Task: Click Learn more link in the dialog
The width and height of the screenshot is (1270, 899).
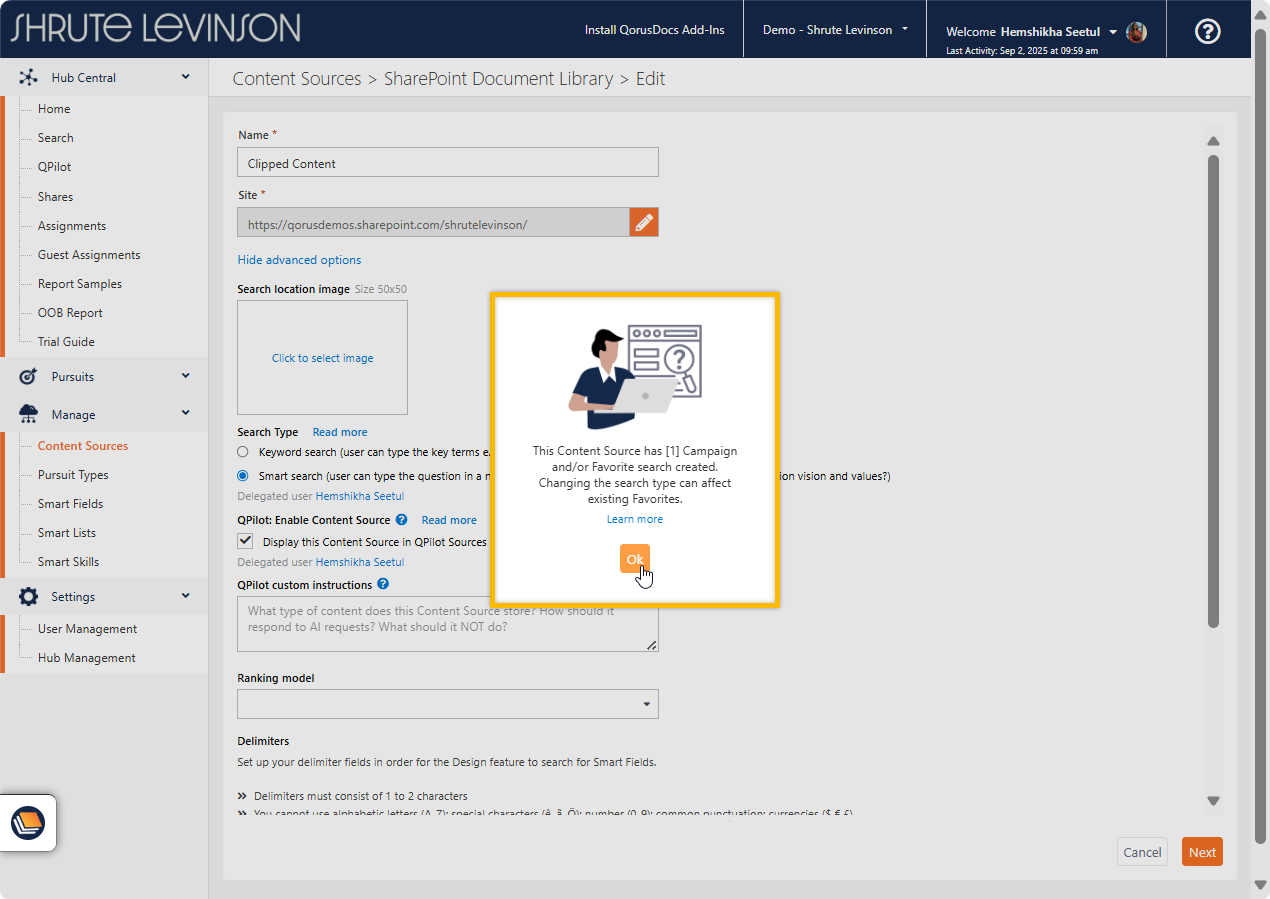Action: click(x=634, y=519)
